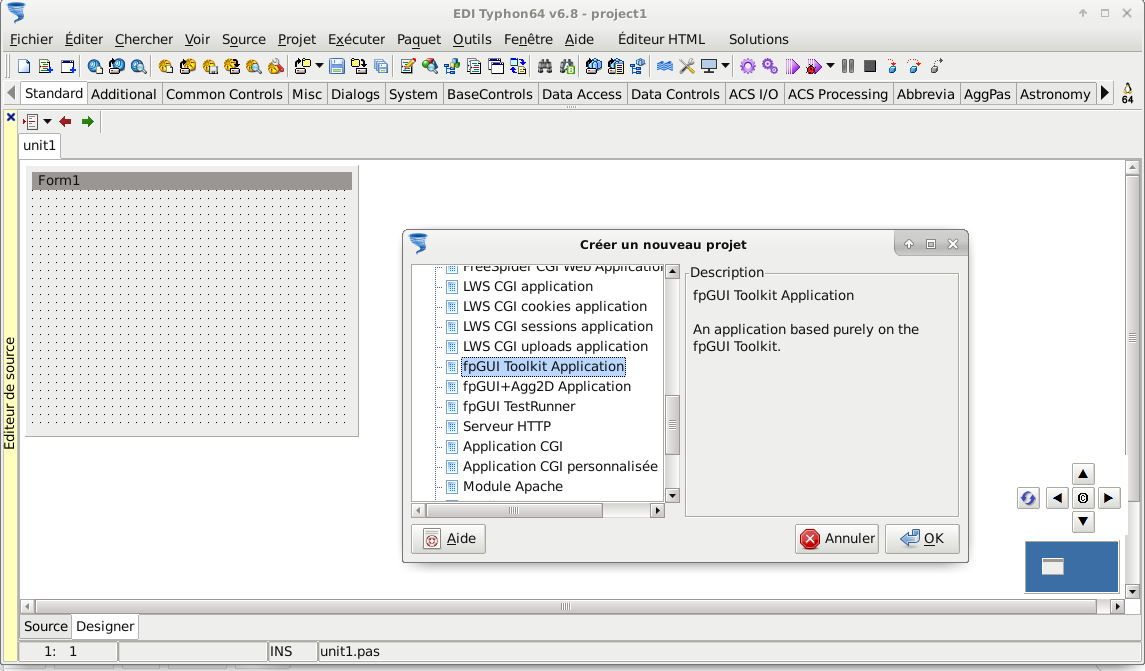Click the single purple gear Compile icon
The width and height of the screenshot is (1145, 671).
coord(748,66)
